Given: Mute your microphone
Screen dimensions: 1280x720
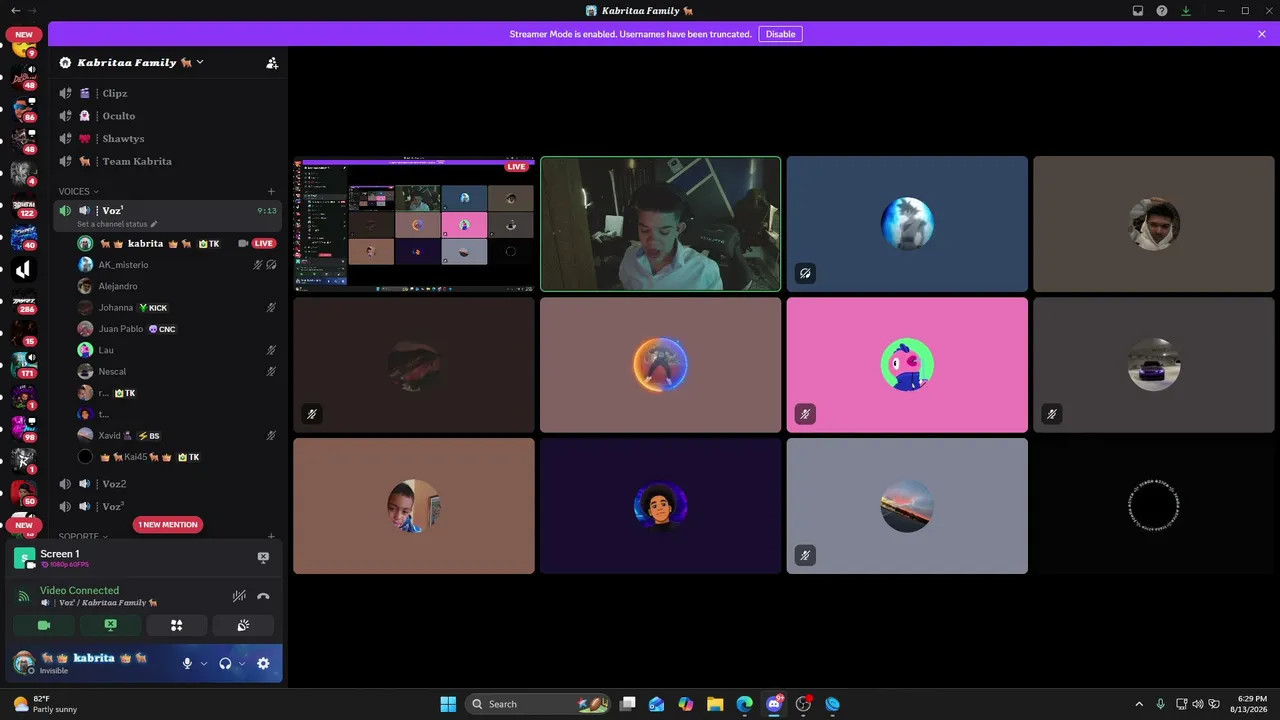Looking at the screenshot, I should (187, 663).
